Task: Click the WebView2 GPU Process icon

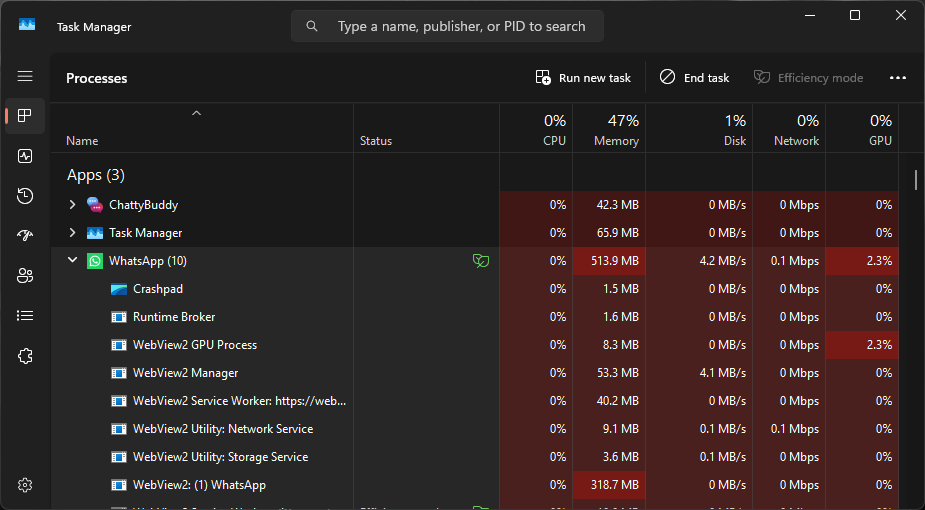Action: point(119,345)
